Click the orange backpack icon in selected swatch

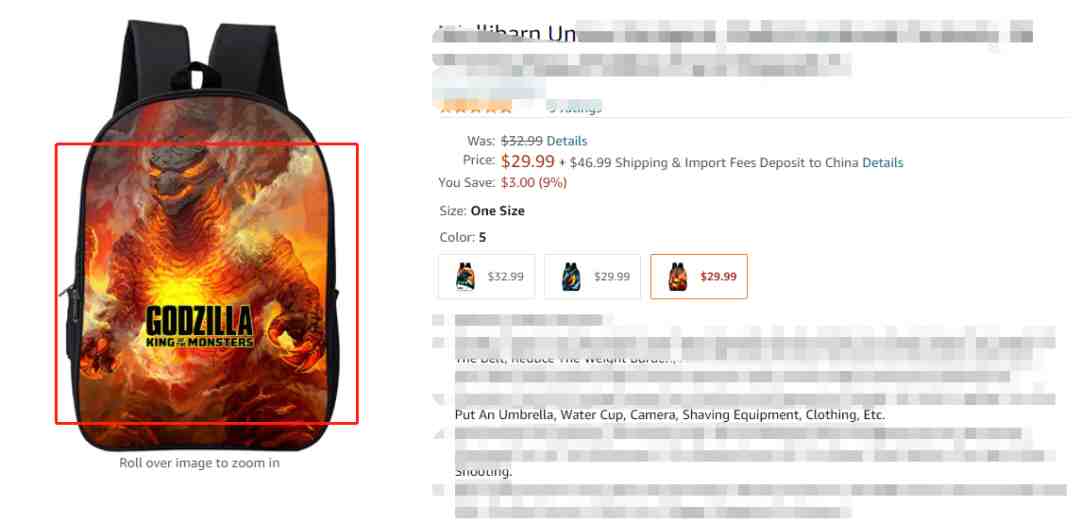pyautogui.click(x=678, y=276)
